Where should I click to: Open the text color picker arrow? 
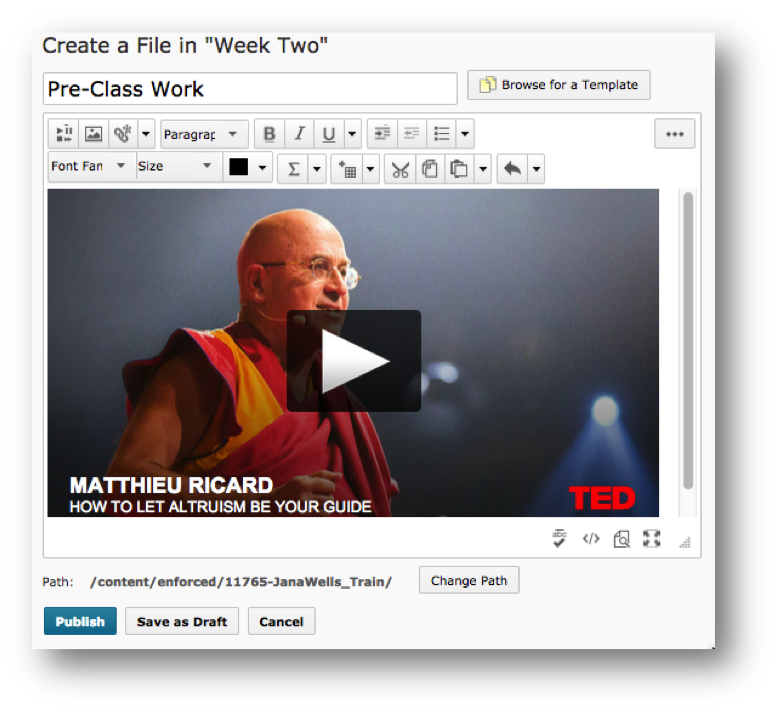(x=262, y=168)
